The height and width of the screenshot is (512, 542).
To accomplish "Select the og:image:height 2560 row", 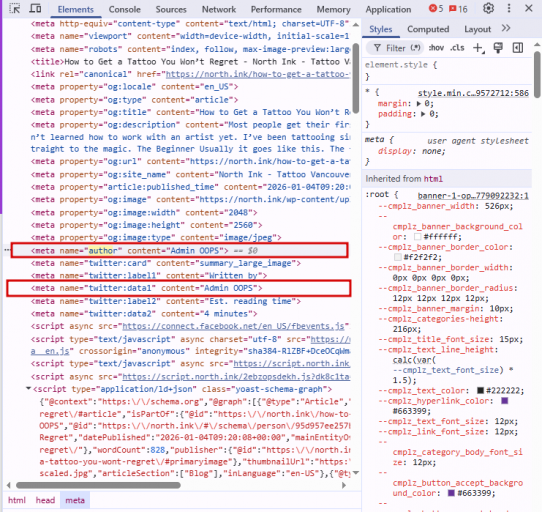I will point(147,225).
